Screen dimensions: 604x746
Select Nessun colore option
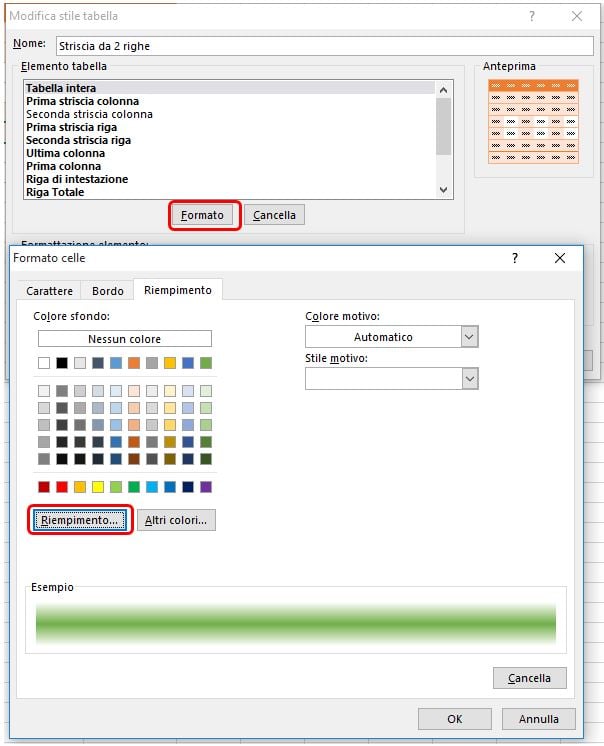(124, 339)
